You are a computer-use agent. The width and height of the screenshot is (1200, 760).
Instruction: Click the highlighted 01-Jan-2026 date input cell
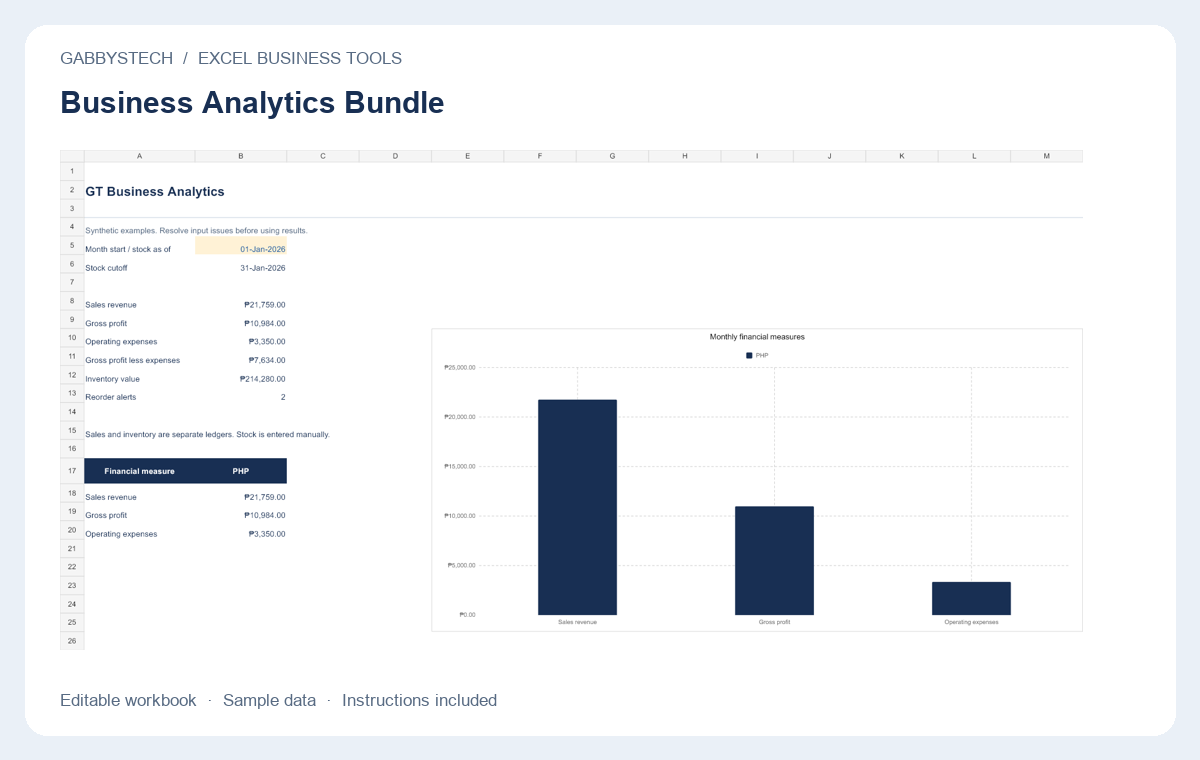(x=241, y=247)
